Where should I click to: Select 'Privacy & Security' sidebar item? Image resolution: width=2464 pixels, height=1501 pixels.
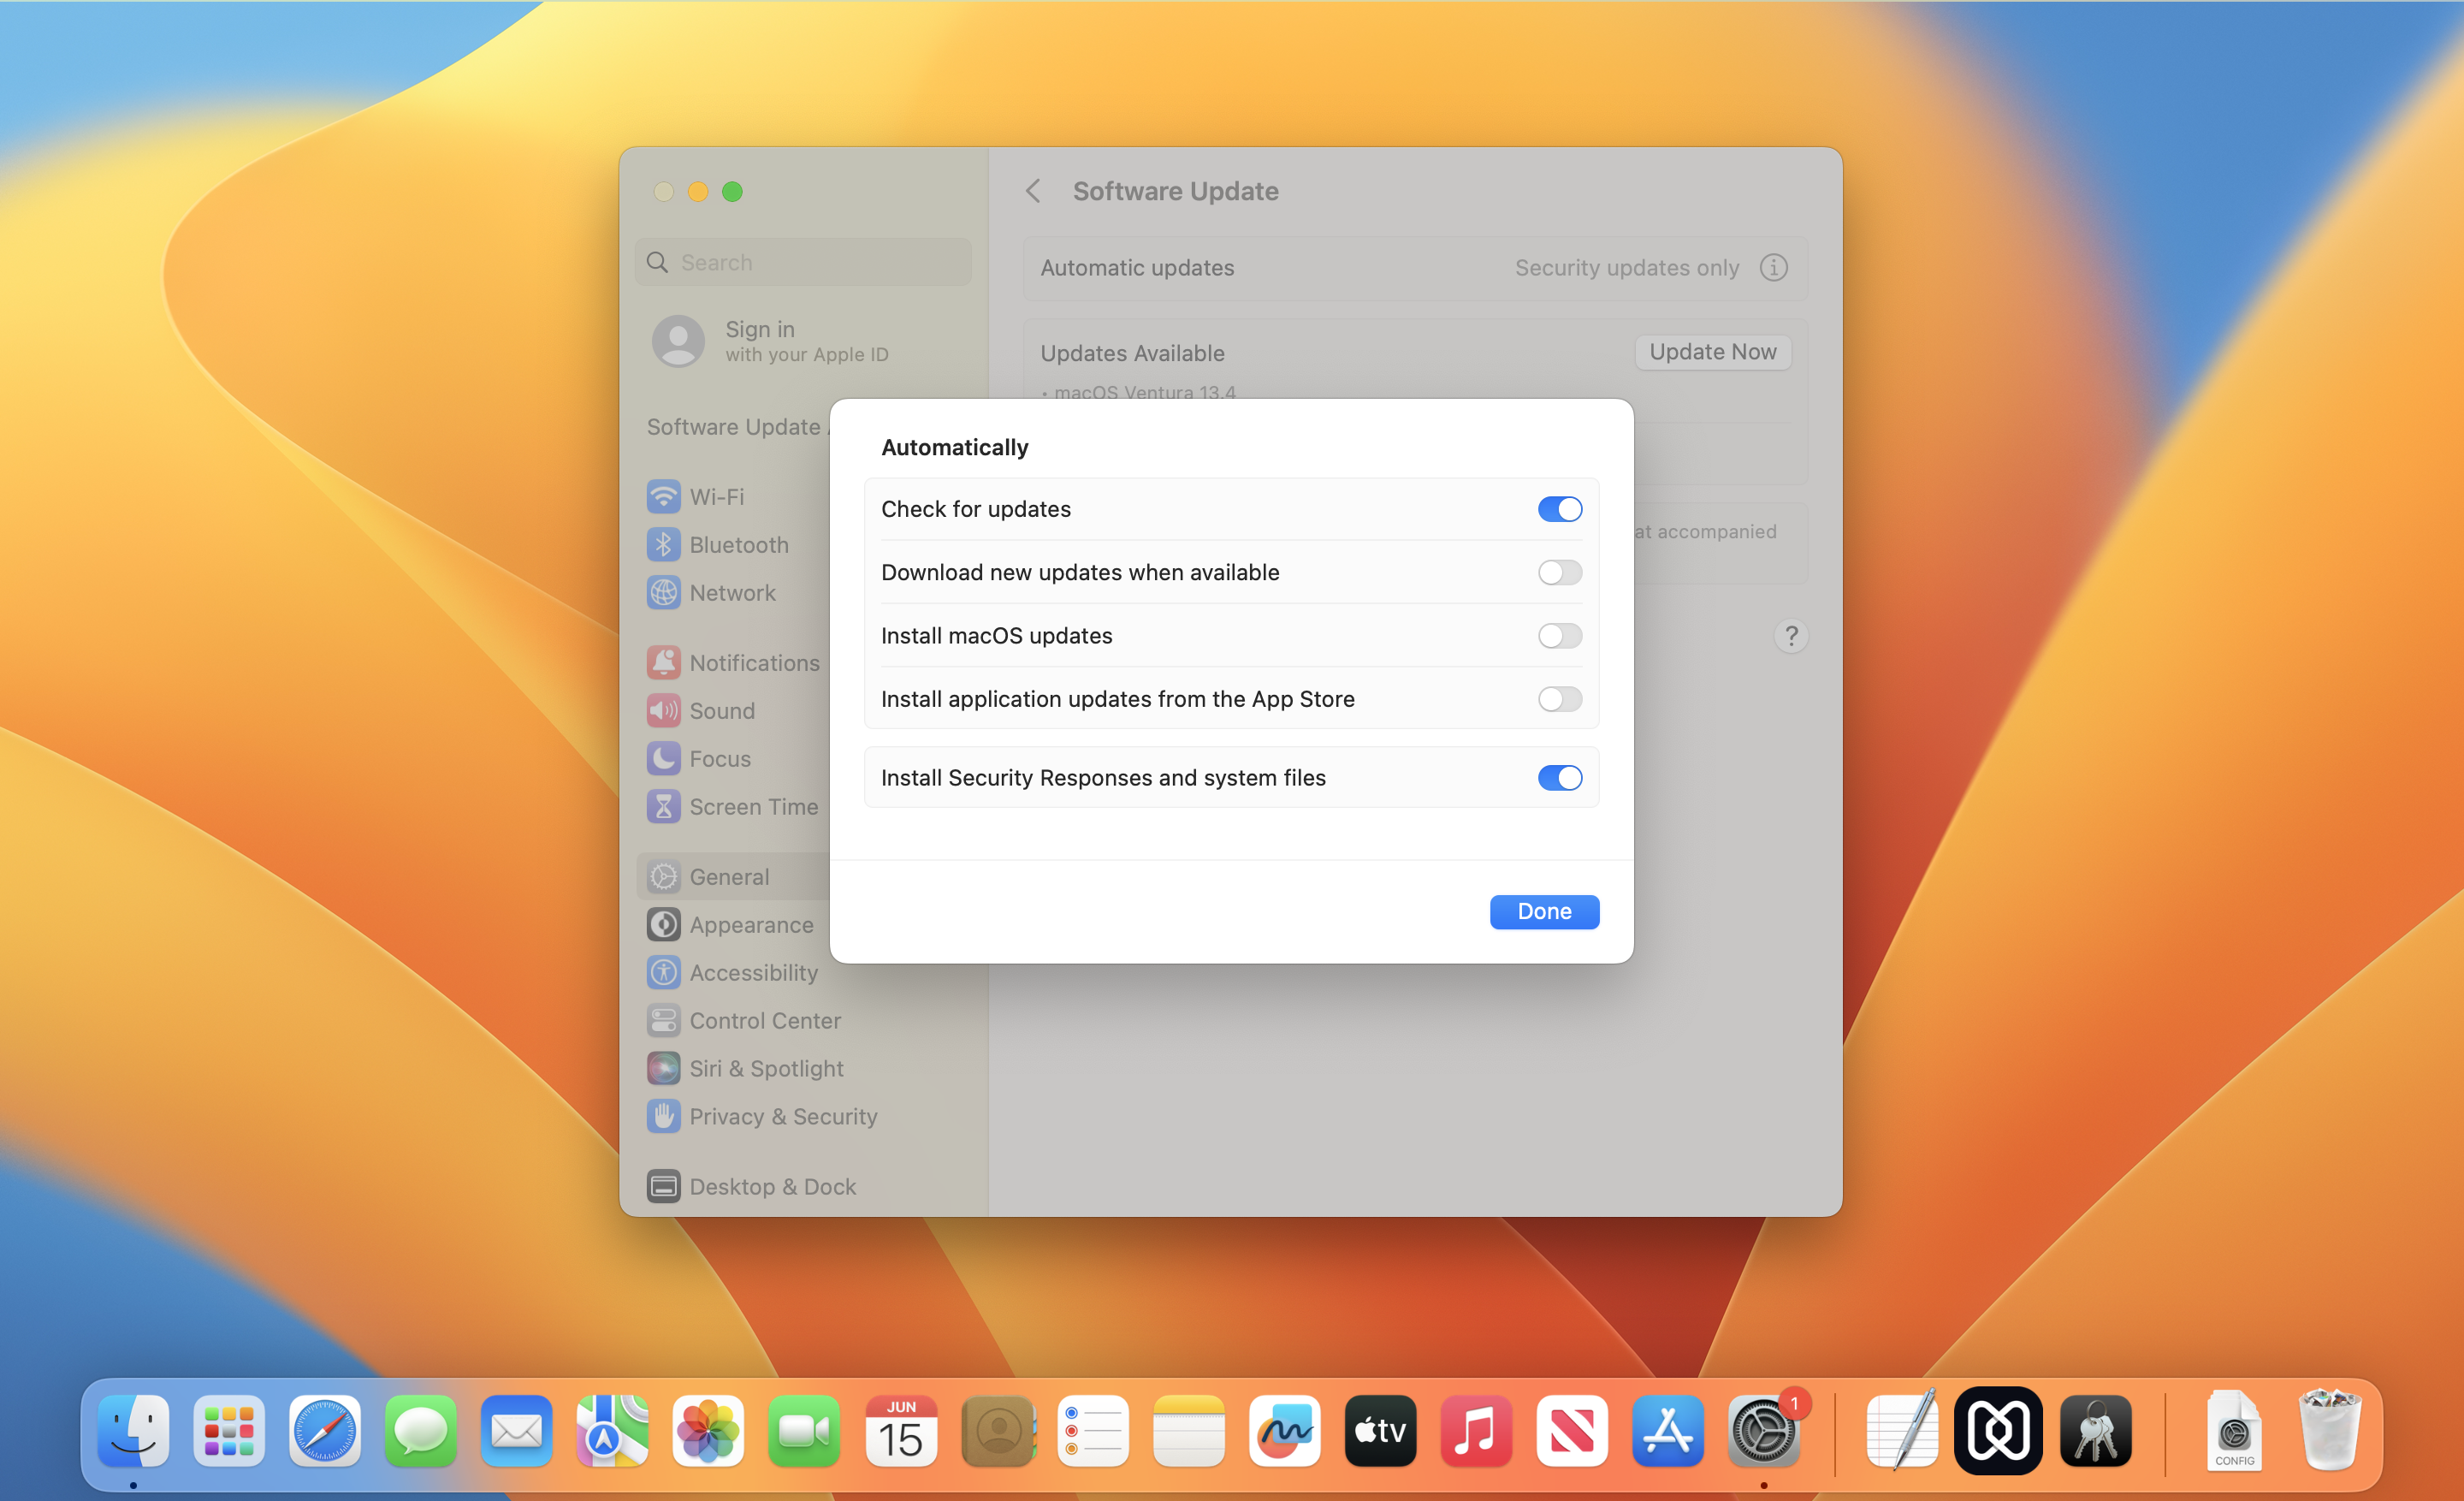pos(781,1114)
